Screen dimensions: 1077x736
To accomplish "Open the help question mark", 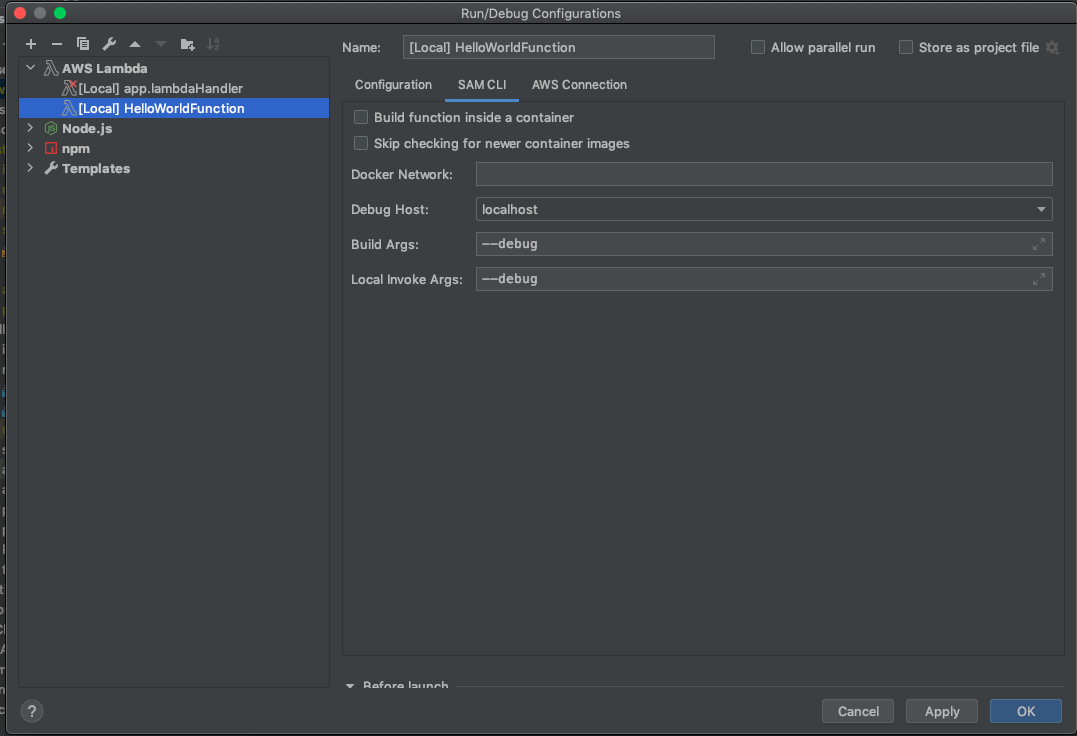I will 32,711.
